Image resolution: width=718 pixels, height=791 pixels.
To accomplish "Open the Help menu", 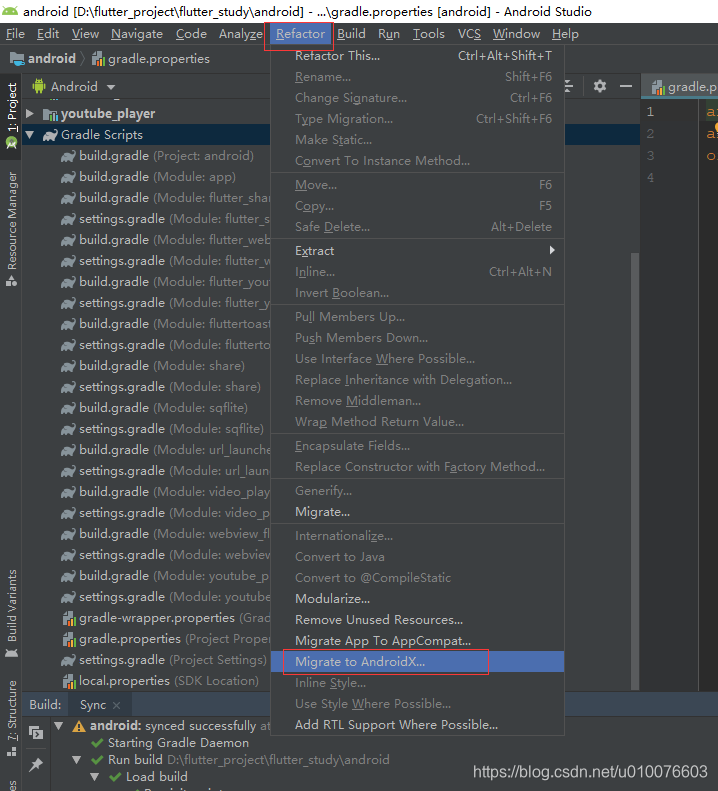I will point(565,34).
